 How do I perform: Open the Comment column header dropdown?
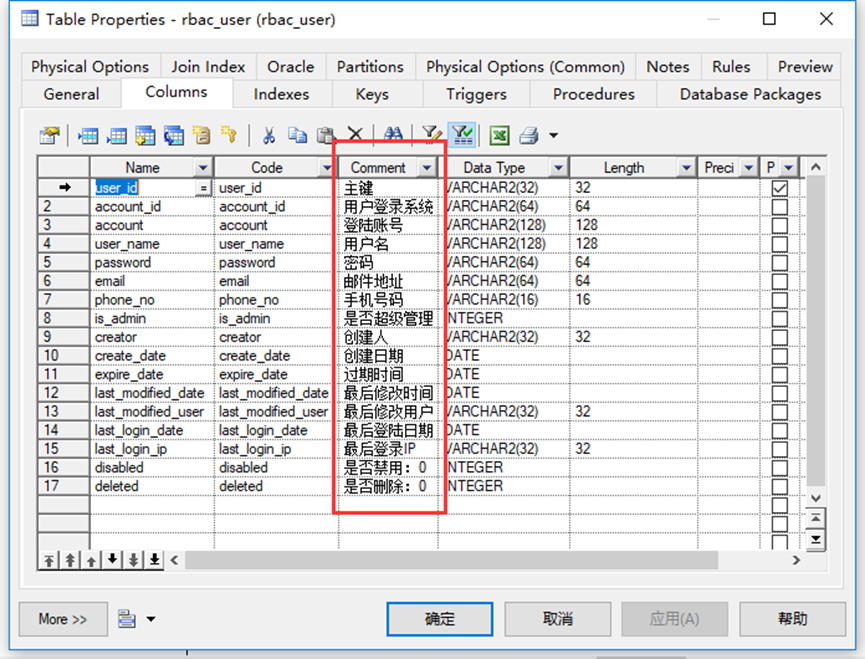[x=427, y=167]
